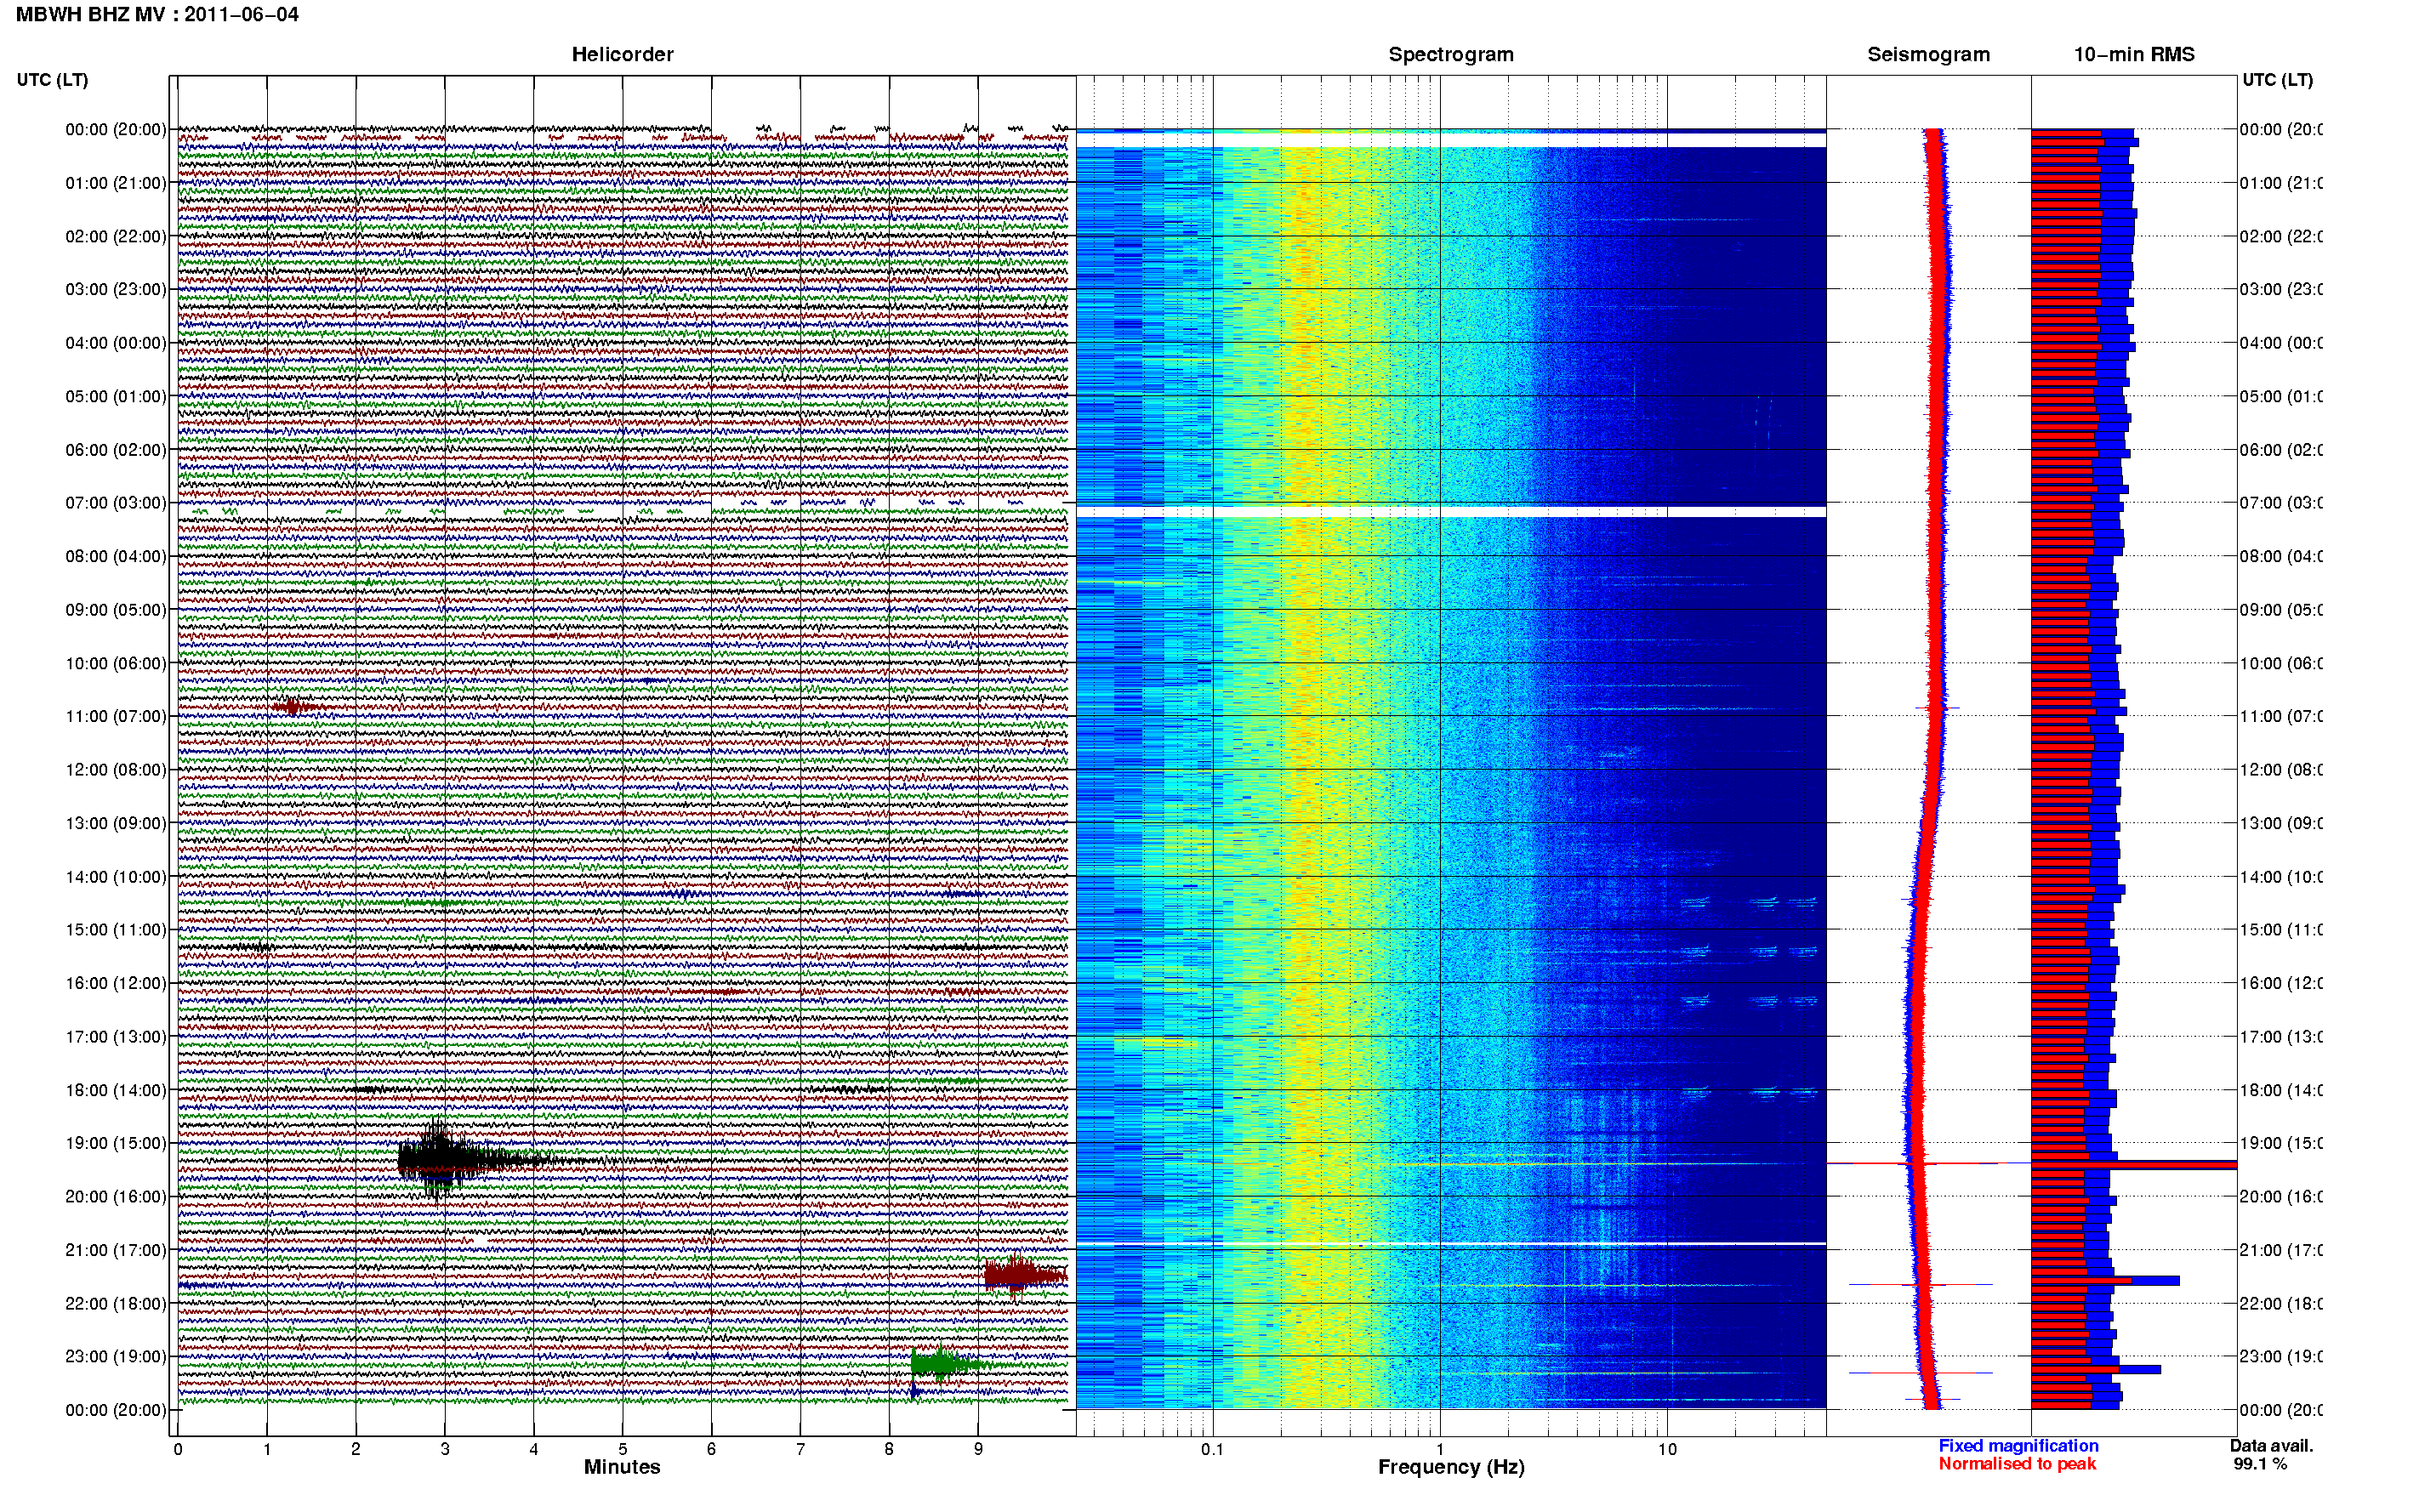Click the '07:00 (03:00)' left time label
Image resolution: width=2419 pixels, height=1512 pixels.
(x=116, y=503)
